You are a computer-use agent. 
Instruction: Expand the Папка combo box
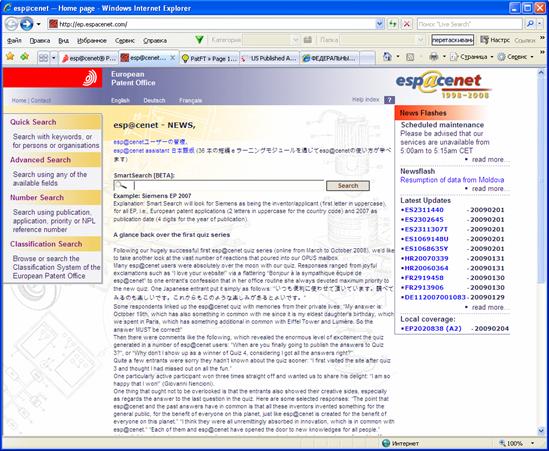(x=421, y=40)
